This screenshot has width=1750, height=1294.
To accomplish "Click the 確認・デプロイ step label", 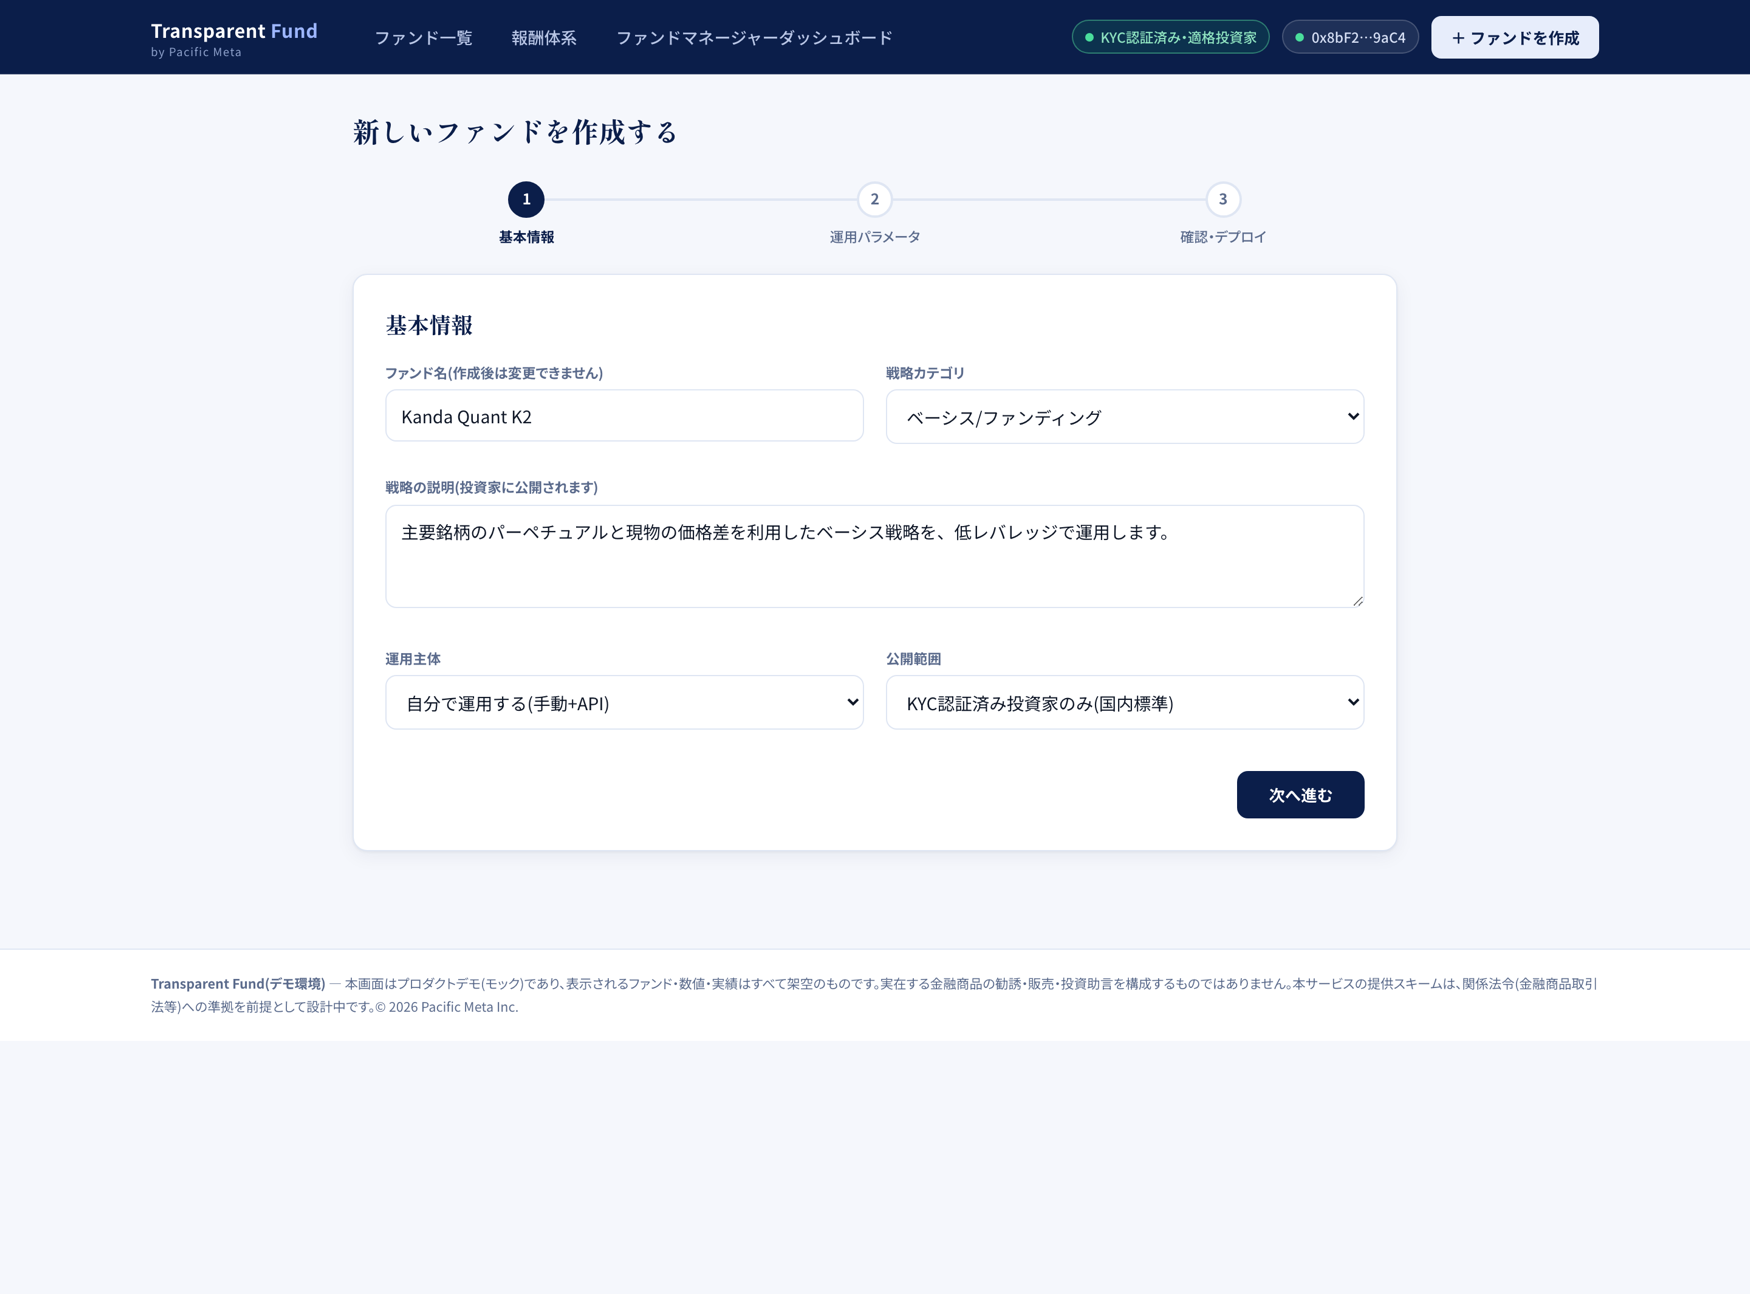I will point(1223,237).
